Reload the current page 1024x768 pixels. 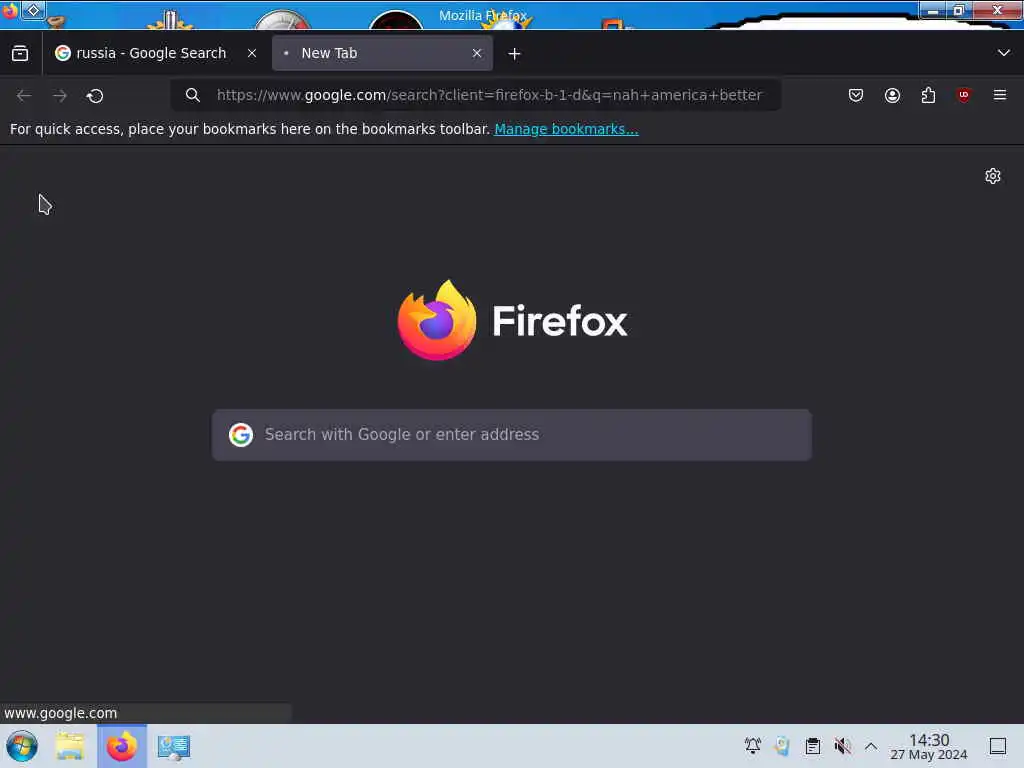pyautogui.click(x=95, y=96)
